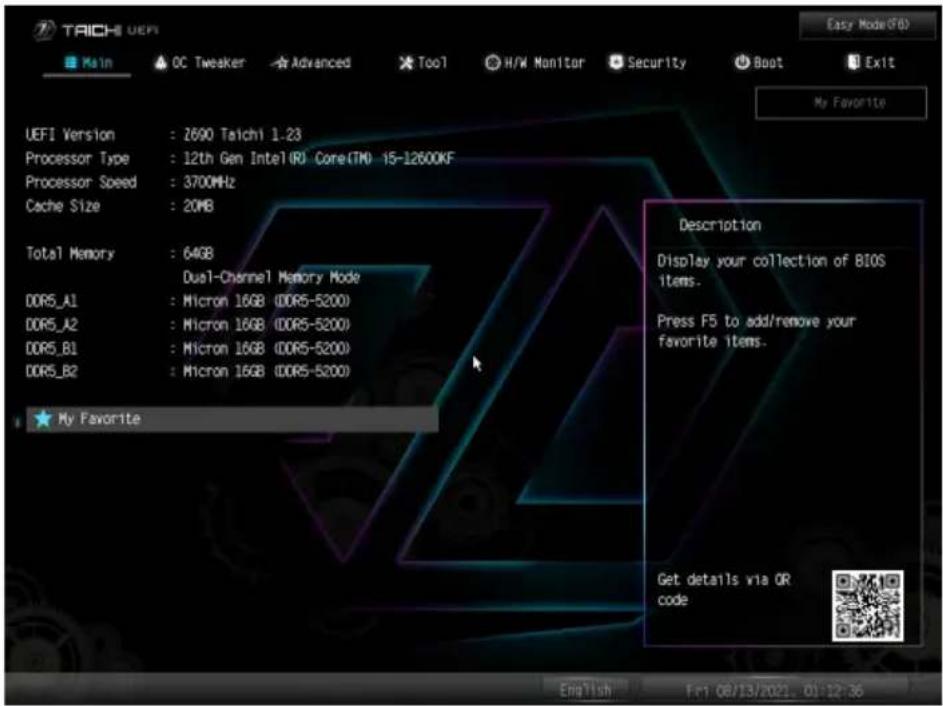
Task: Click the 'Get details via QR code' text
Action: tap(723, 589)
